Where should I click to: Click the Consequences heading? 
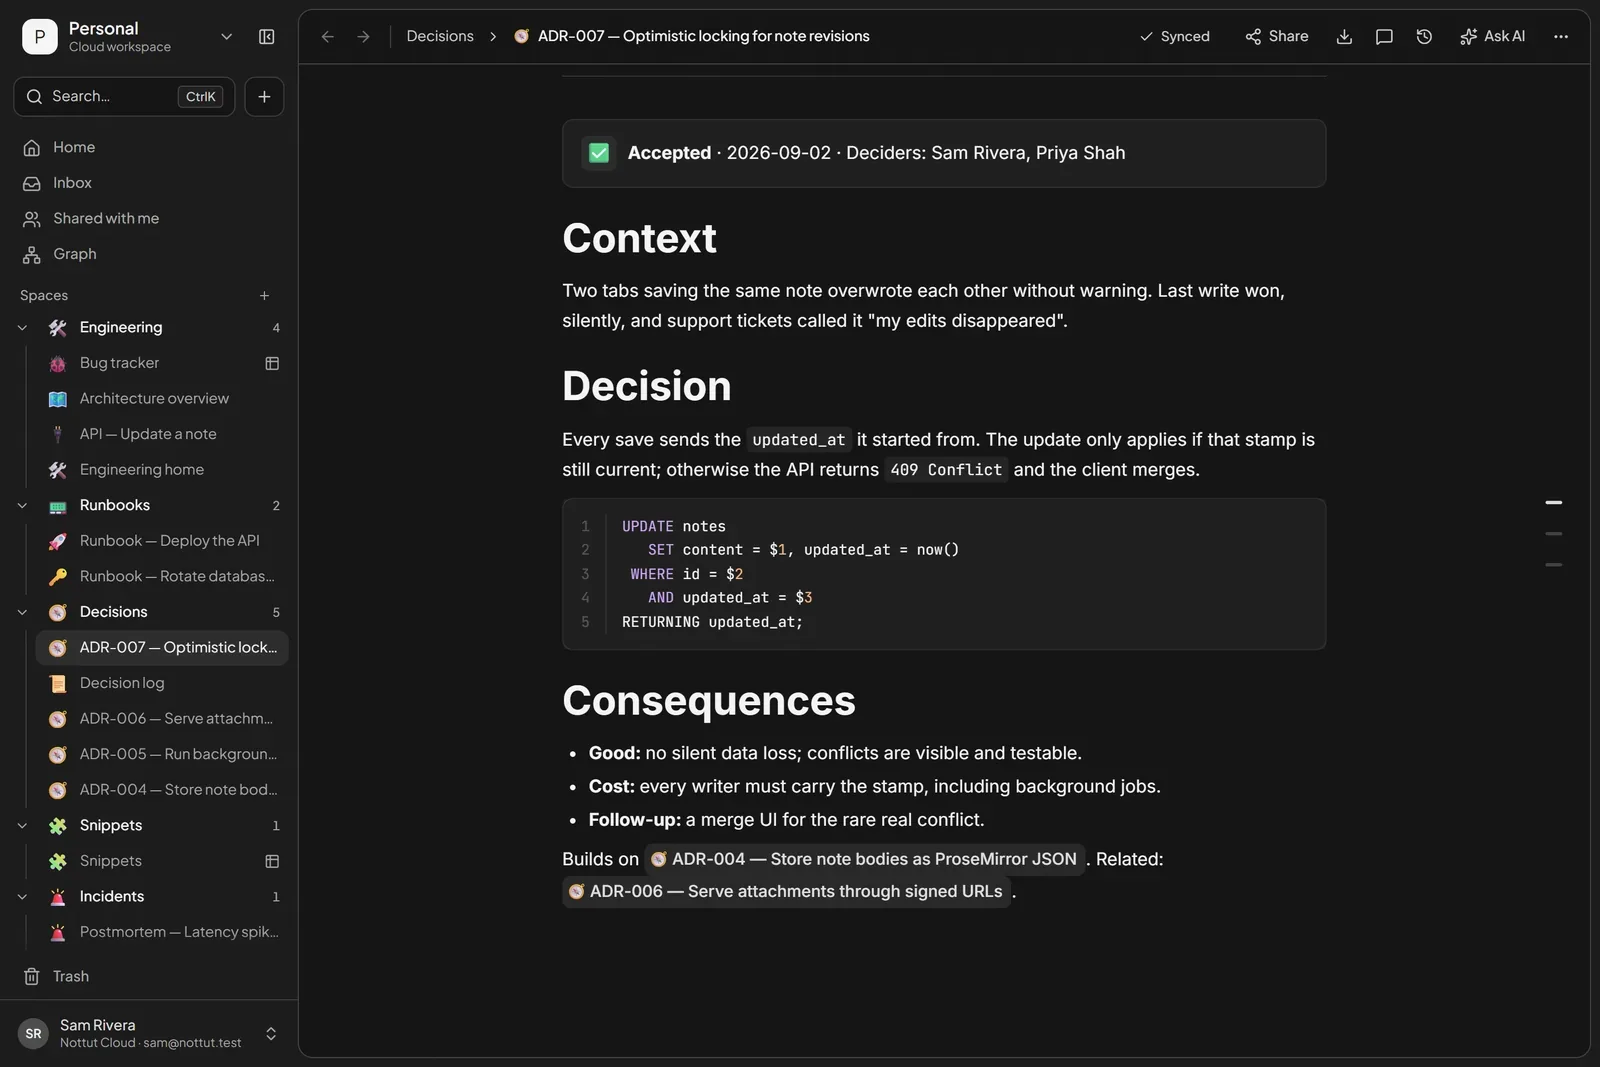tap(709, 702)
